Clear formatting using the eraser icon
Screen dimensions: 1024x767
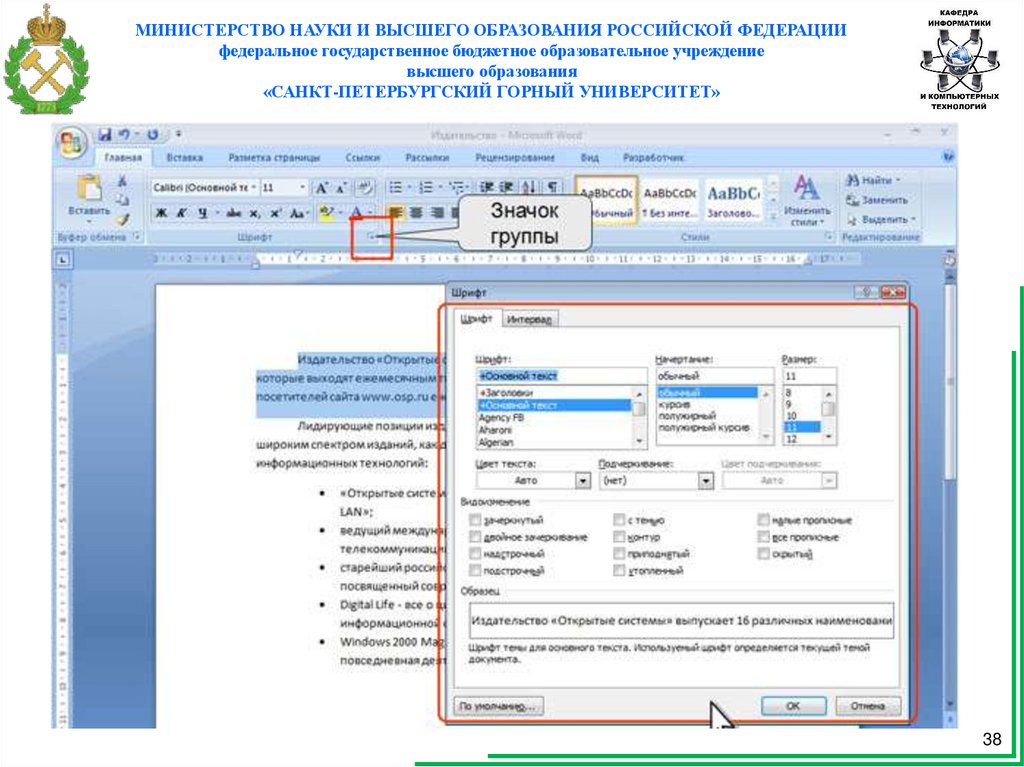364,188
